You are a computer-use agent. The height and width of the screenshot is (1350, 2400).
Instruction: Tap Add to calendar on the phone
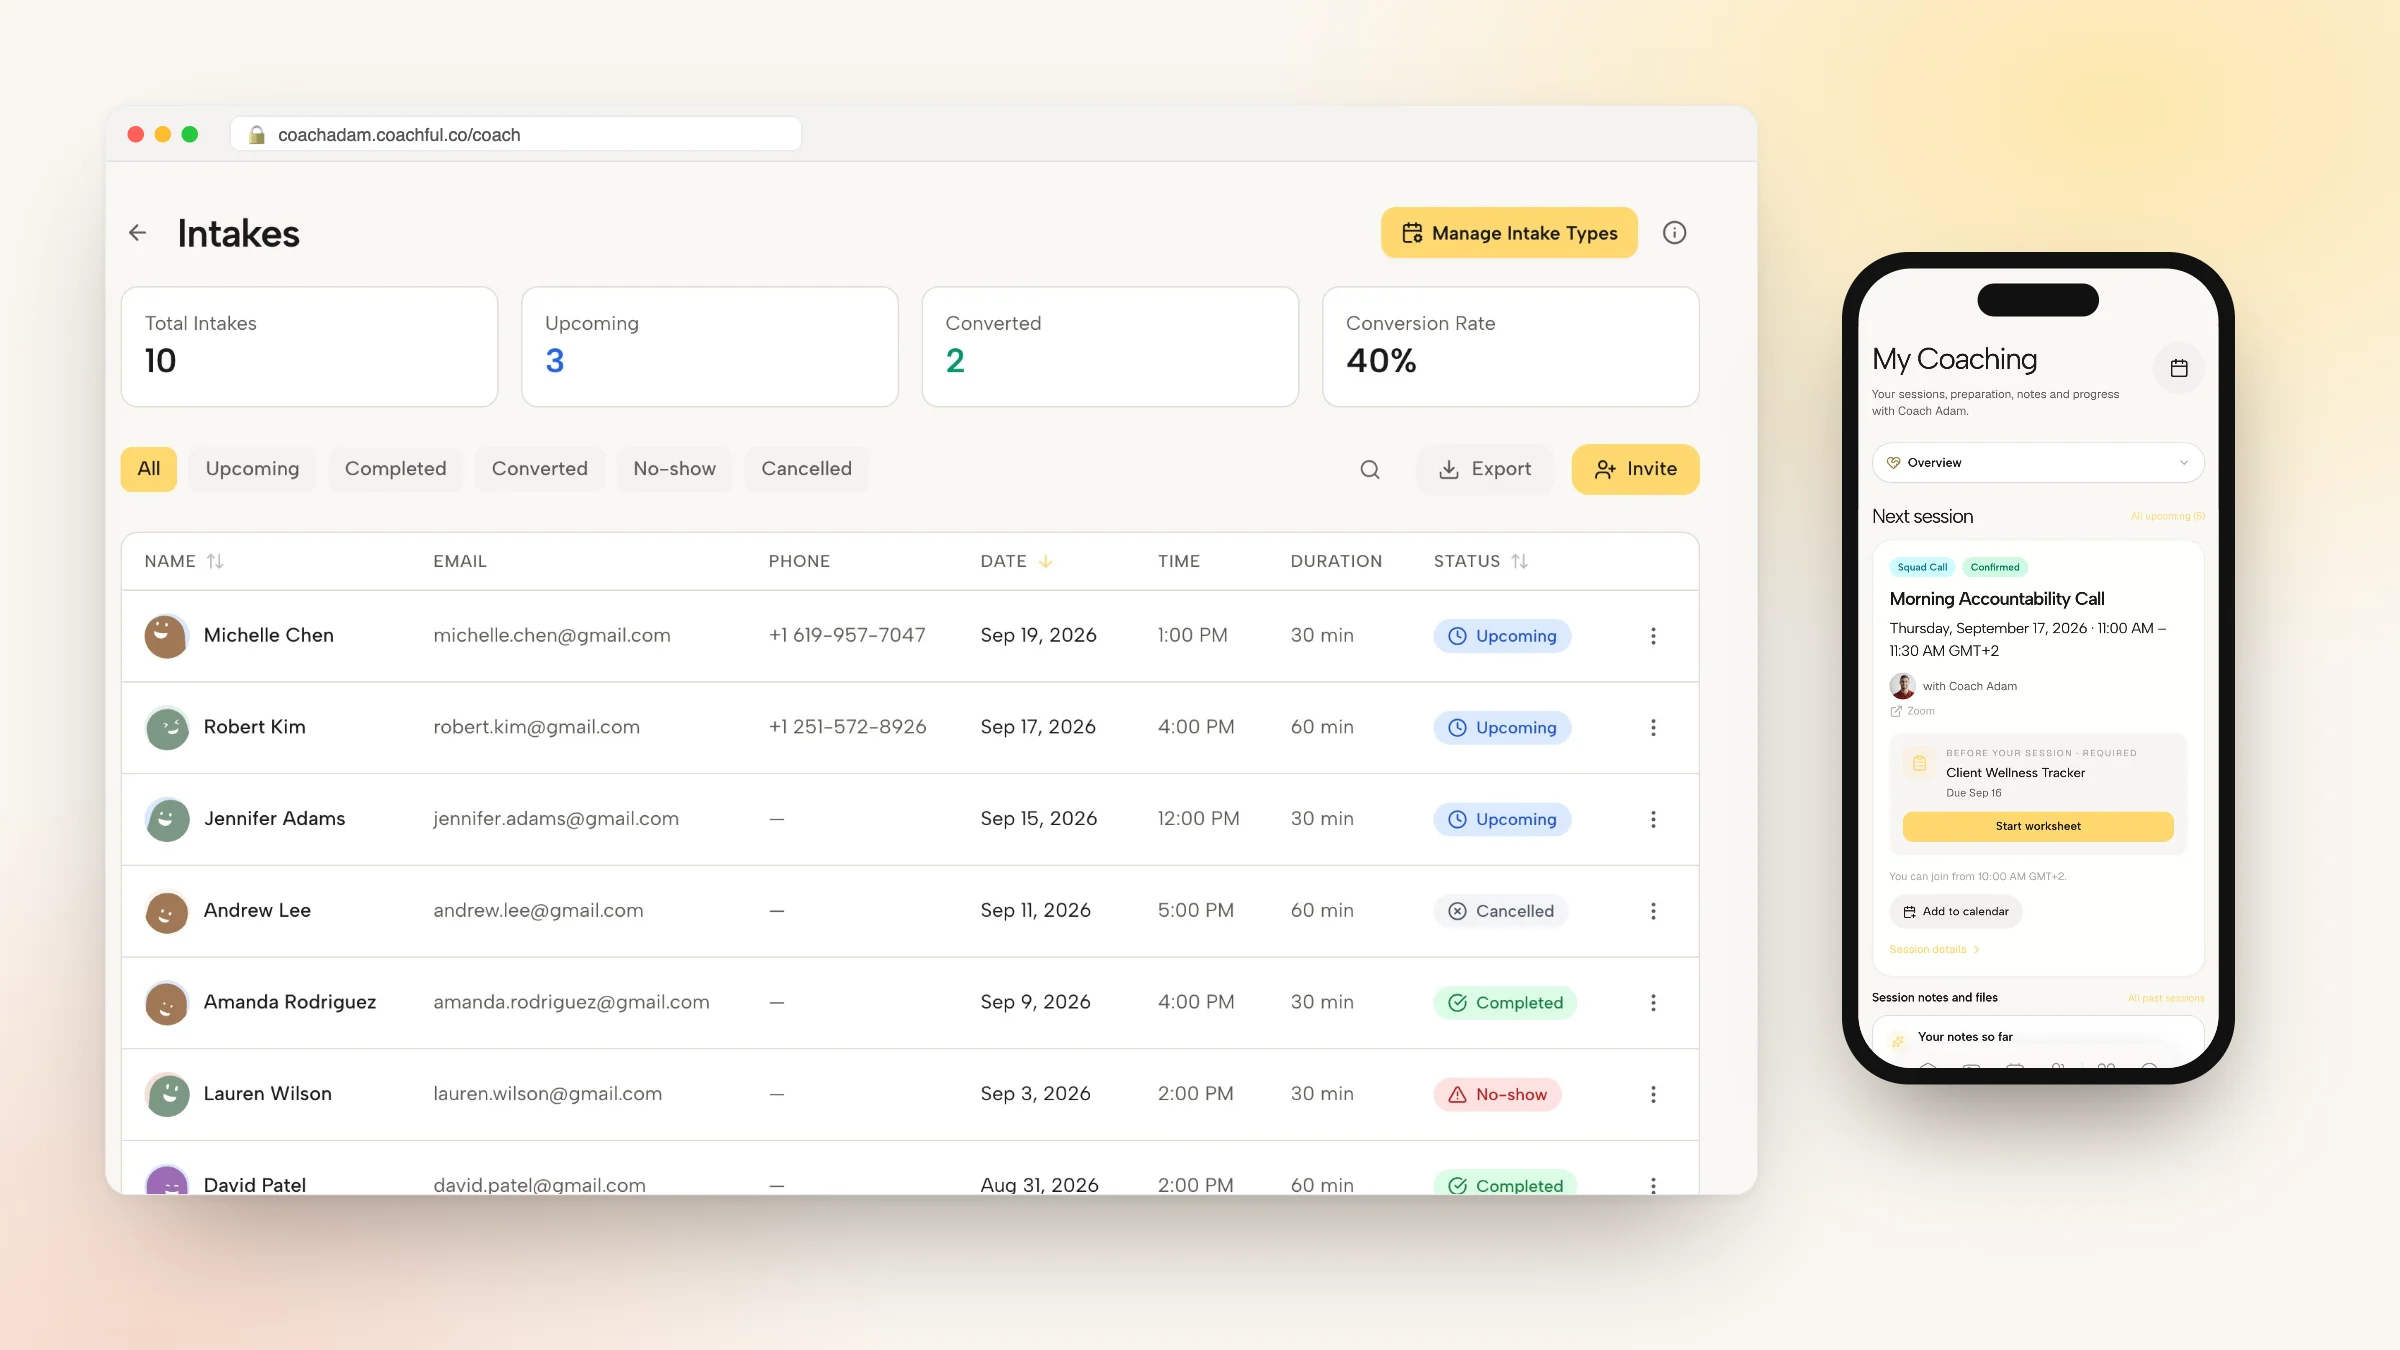tap(1956, 912)
